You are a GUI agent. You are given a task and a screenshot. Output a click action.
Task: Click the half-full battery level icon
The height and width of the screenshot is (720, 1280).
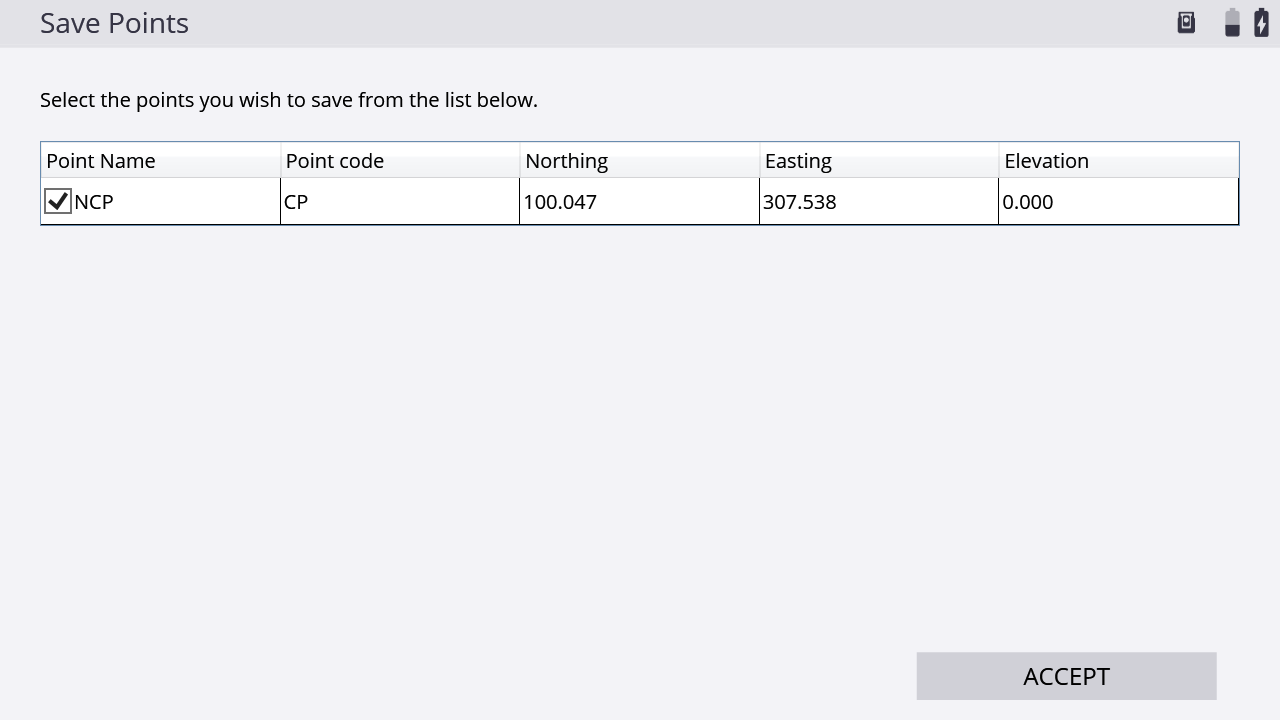tap(1232, 22)
